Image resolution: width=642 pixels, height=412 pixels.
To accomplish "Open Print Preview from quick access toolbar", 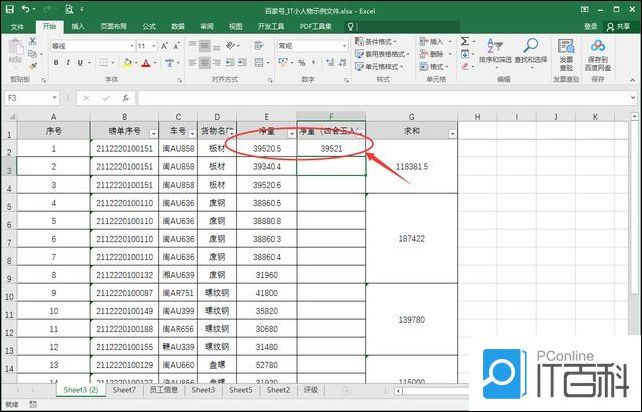I will click(x=69, y=9).
